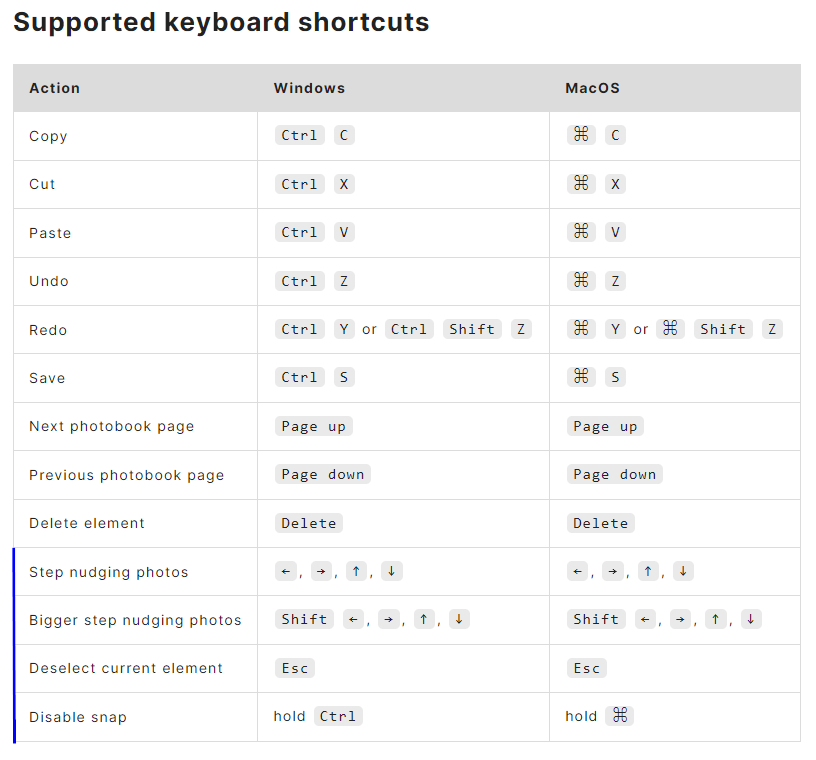Click the Windows Delete key label

pyautogui.click(x=309, y=523)
